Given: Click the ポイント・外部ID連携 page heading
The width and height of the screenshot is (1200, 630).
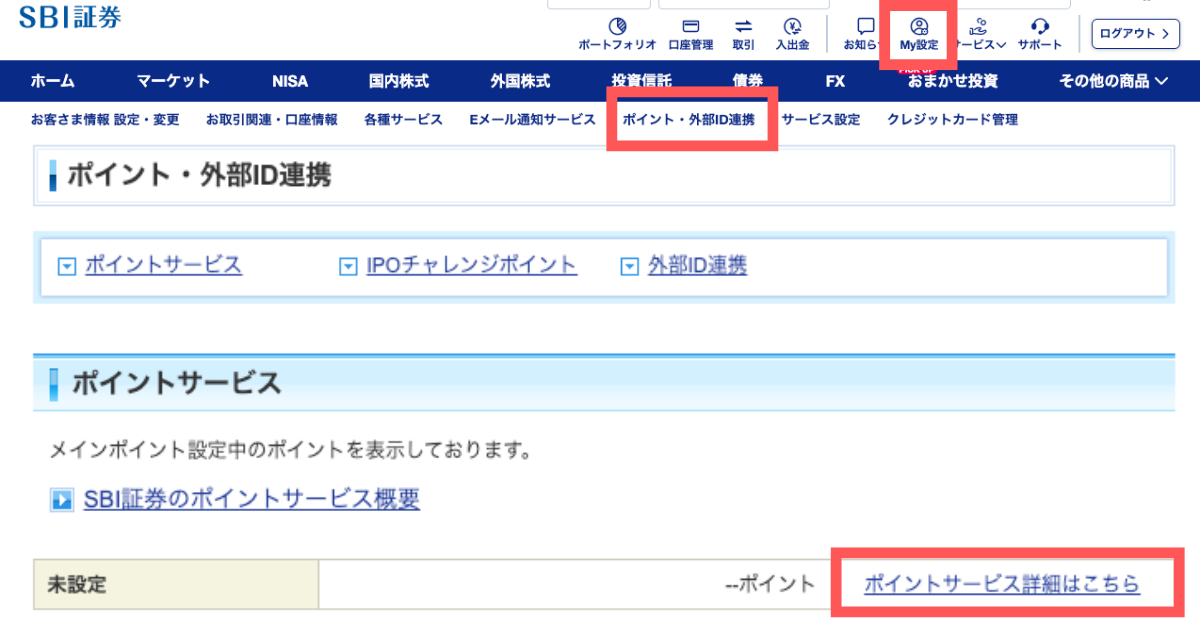Looking at the screenshot, I should click(x=199, y=177).
